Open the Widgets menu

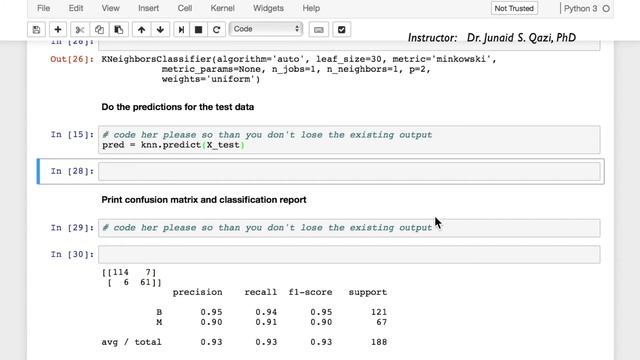click(268, 8)
